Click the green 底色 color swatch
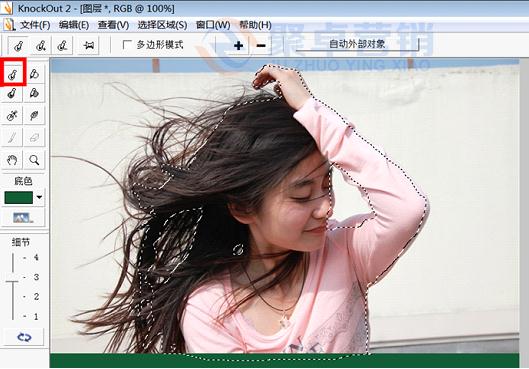529x369 pixels. click(x=19, y=198)
